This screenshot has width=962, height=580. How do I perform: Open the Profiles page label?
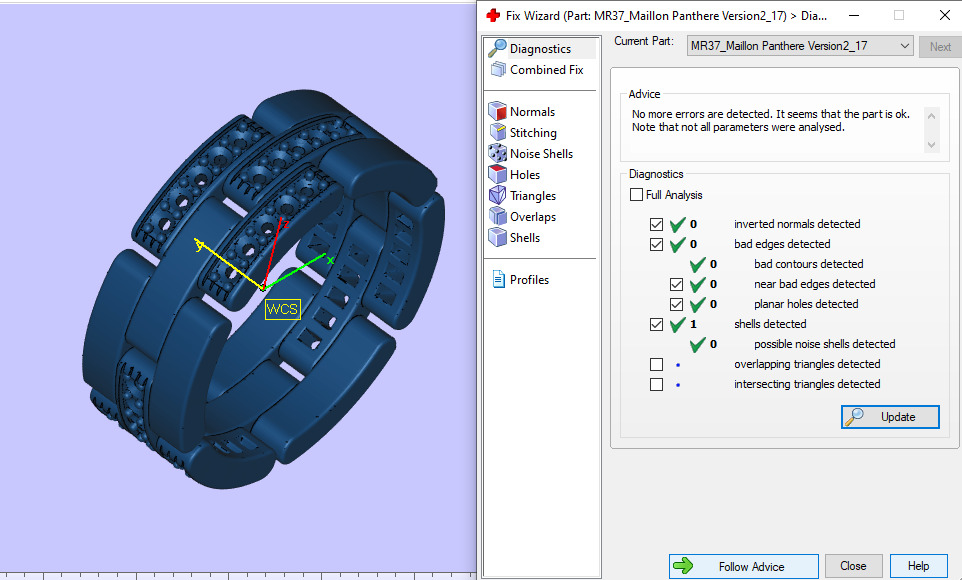point(529,279)
